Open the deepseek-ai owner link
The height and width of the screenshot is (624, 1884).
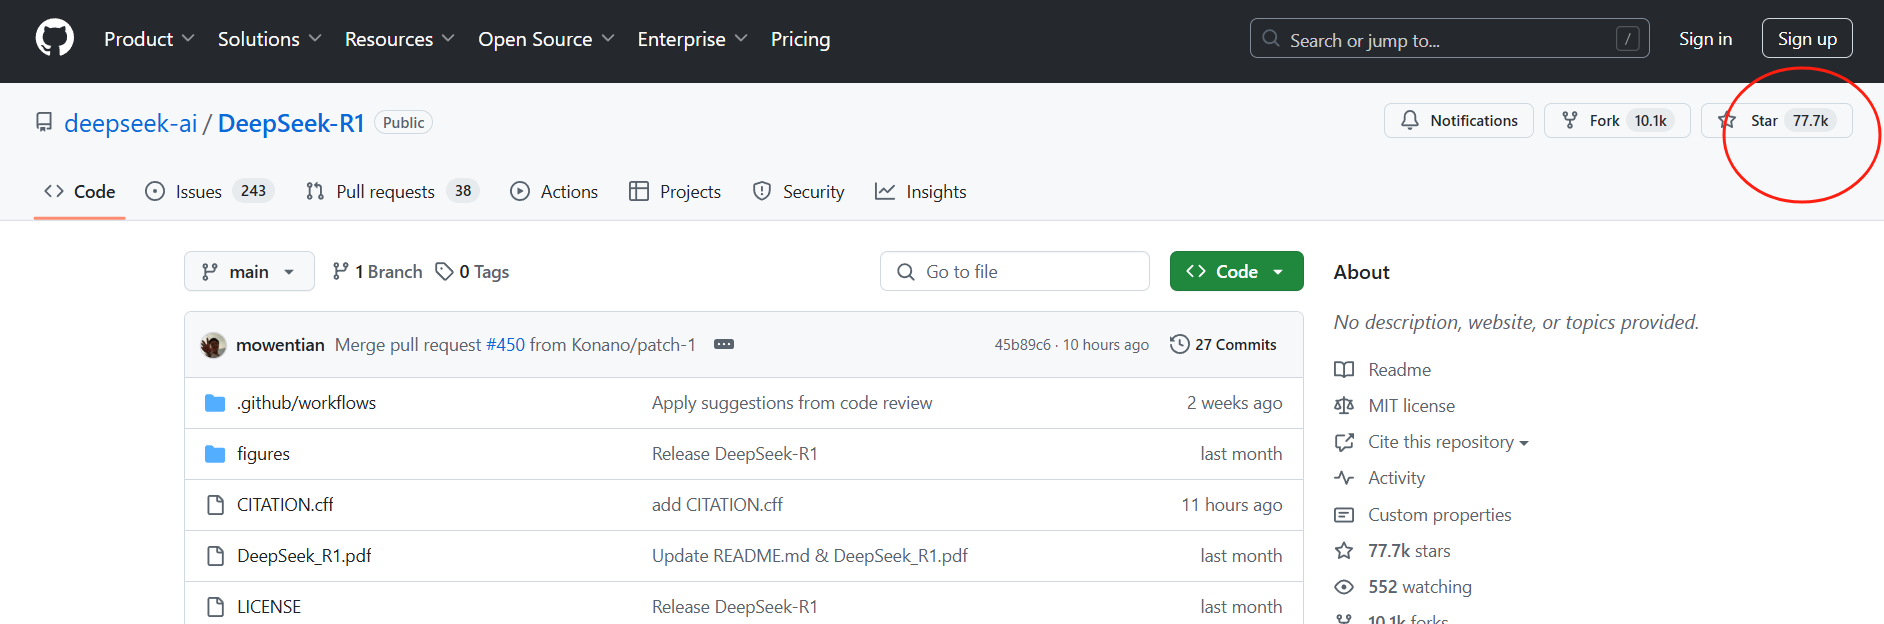[131, 123]
